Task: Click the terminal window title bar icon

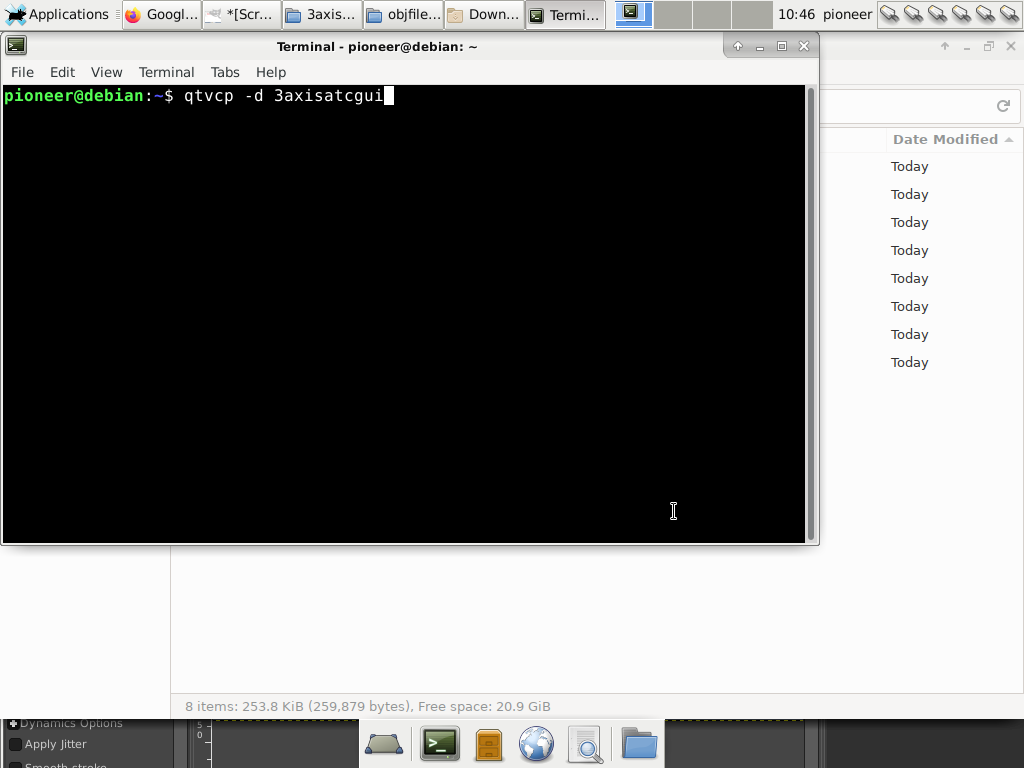Action: [16, 46]
